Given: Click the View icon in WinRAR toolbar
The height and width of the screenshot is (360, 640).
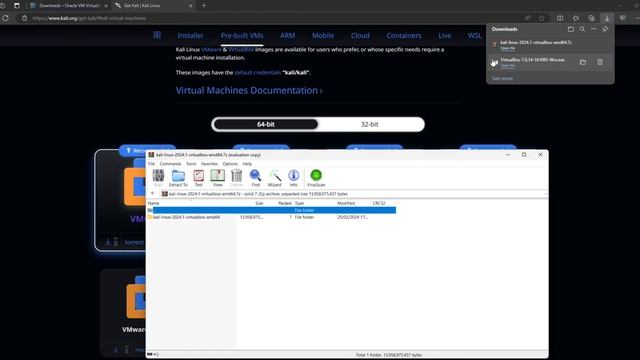Looking at the screenshot, I should pos(218,178).
